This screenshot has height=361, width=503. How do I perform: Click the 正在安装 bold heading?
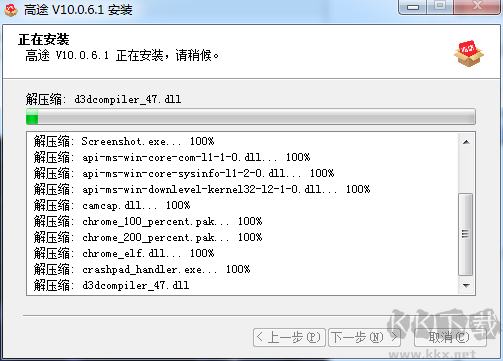[x=44, y=40]
